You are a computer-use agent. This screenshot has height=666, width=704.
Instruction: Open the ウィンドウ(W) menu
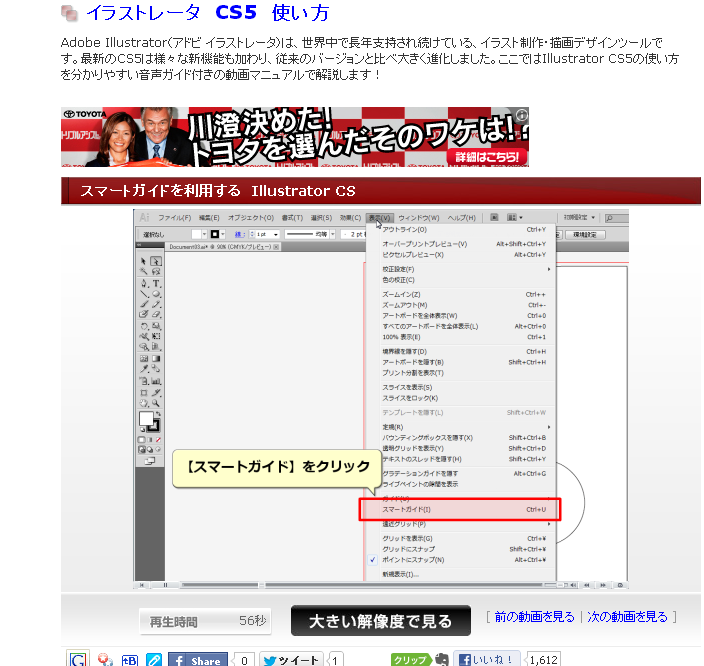click(x=419, y=218)
